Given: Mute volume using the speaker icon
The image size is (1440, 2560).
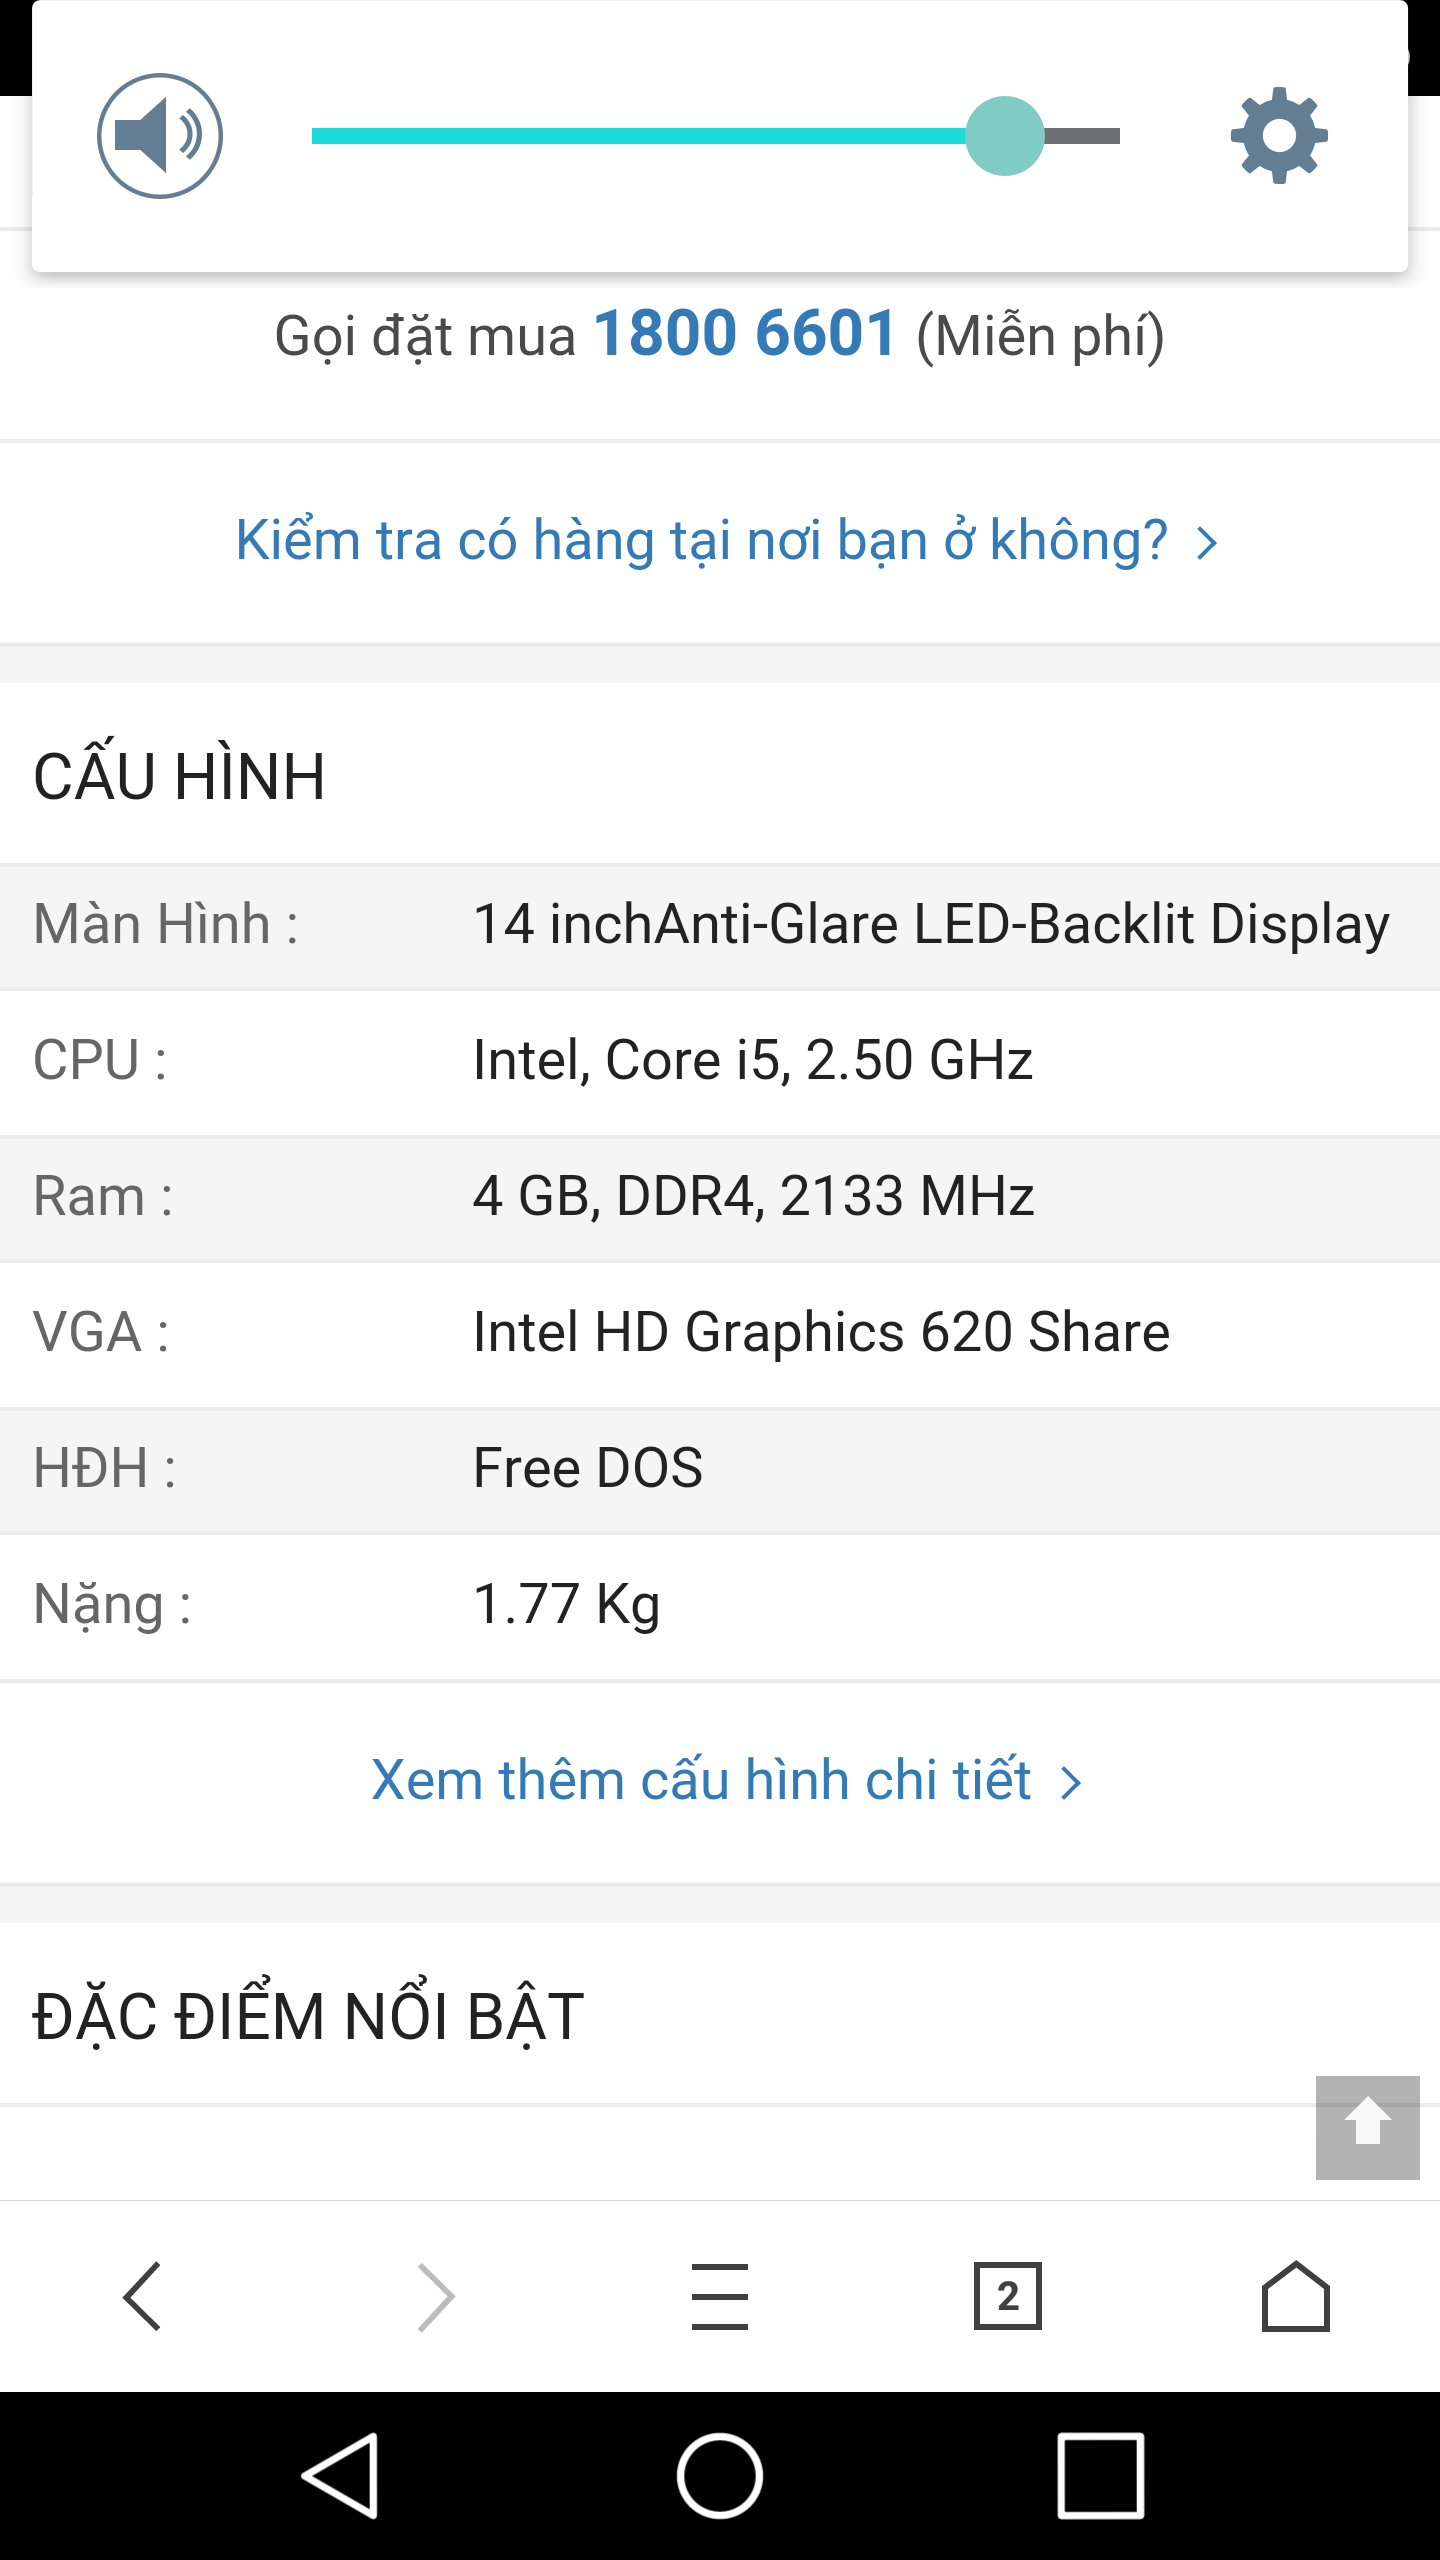Looking at the screenshot, I should click(160, 136).
